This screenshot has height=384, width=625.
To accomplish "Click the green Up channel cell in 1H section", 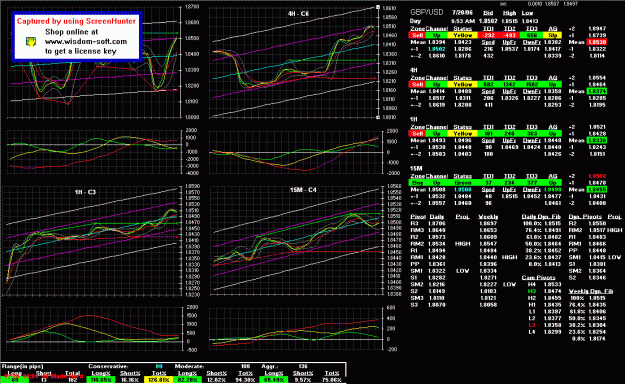I will tap(436, 134).
